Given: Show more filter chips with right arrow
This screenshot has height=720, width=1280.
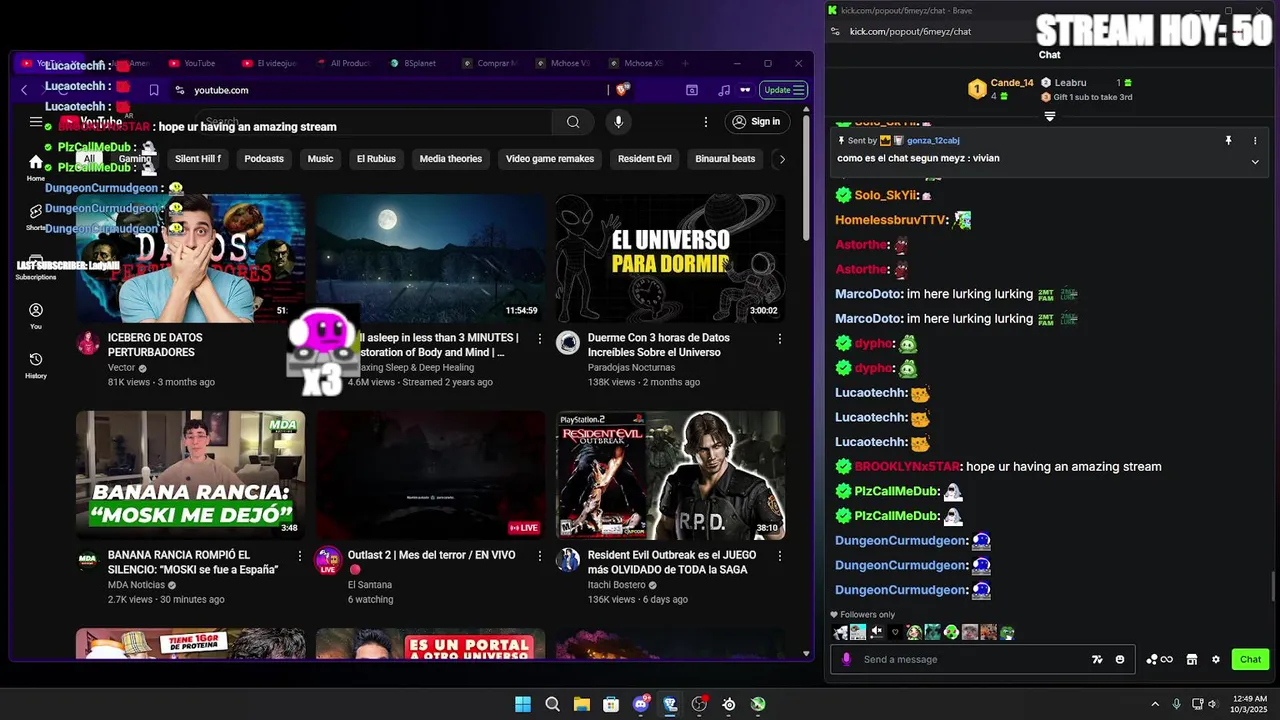Looking at the screenshot, I should pos(782,159).
